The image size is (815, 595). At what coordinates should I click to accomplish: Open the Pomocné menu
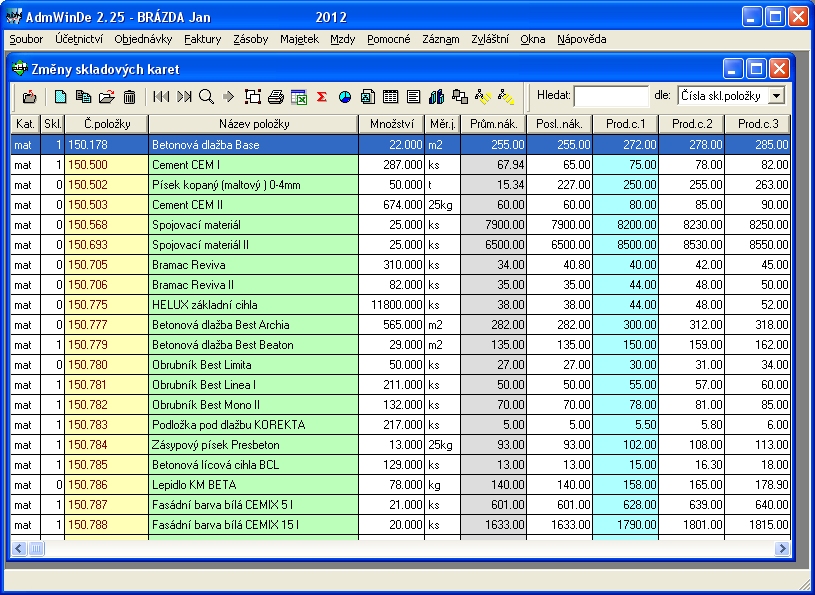[389, 39]
